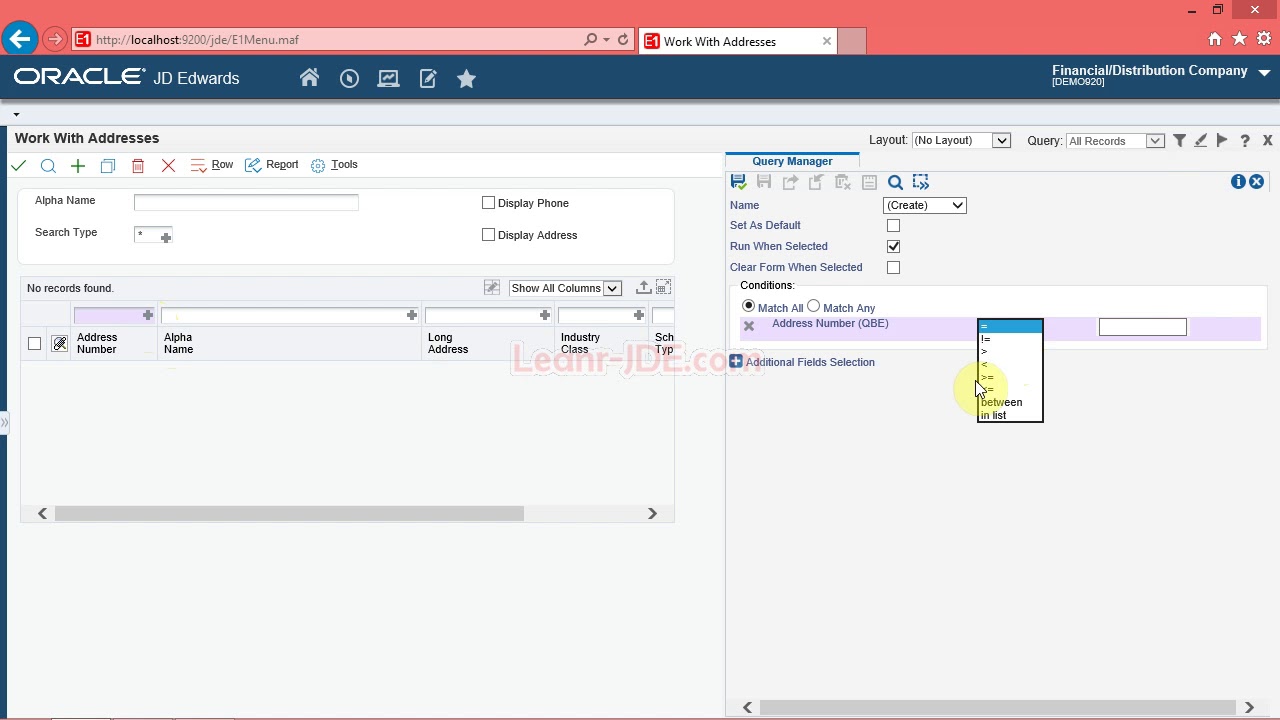Select the != operator option
1280x720 pixels.
pyautogui.click(x=1010, y=339)
